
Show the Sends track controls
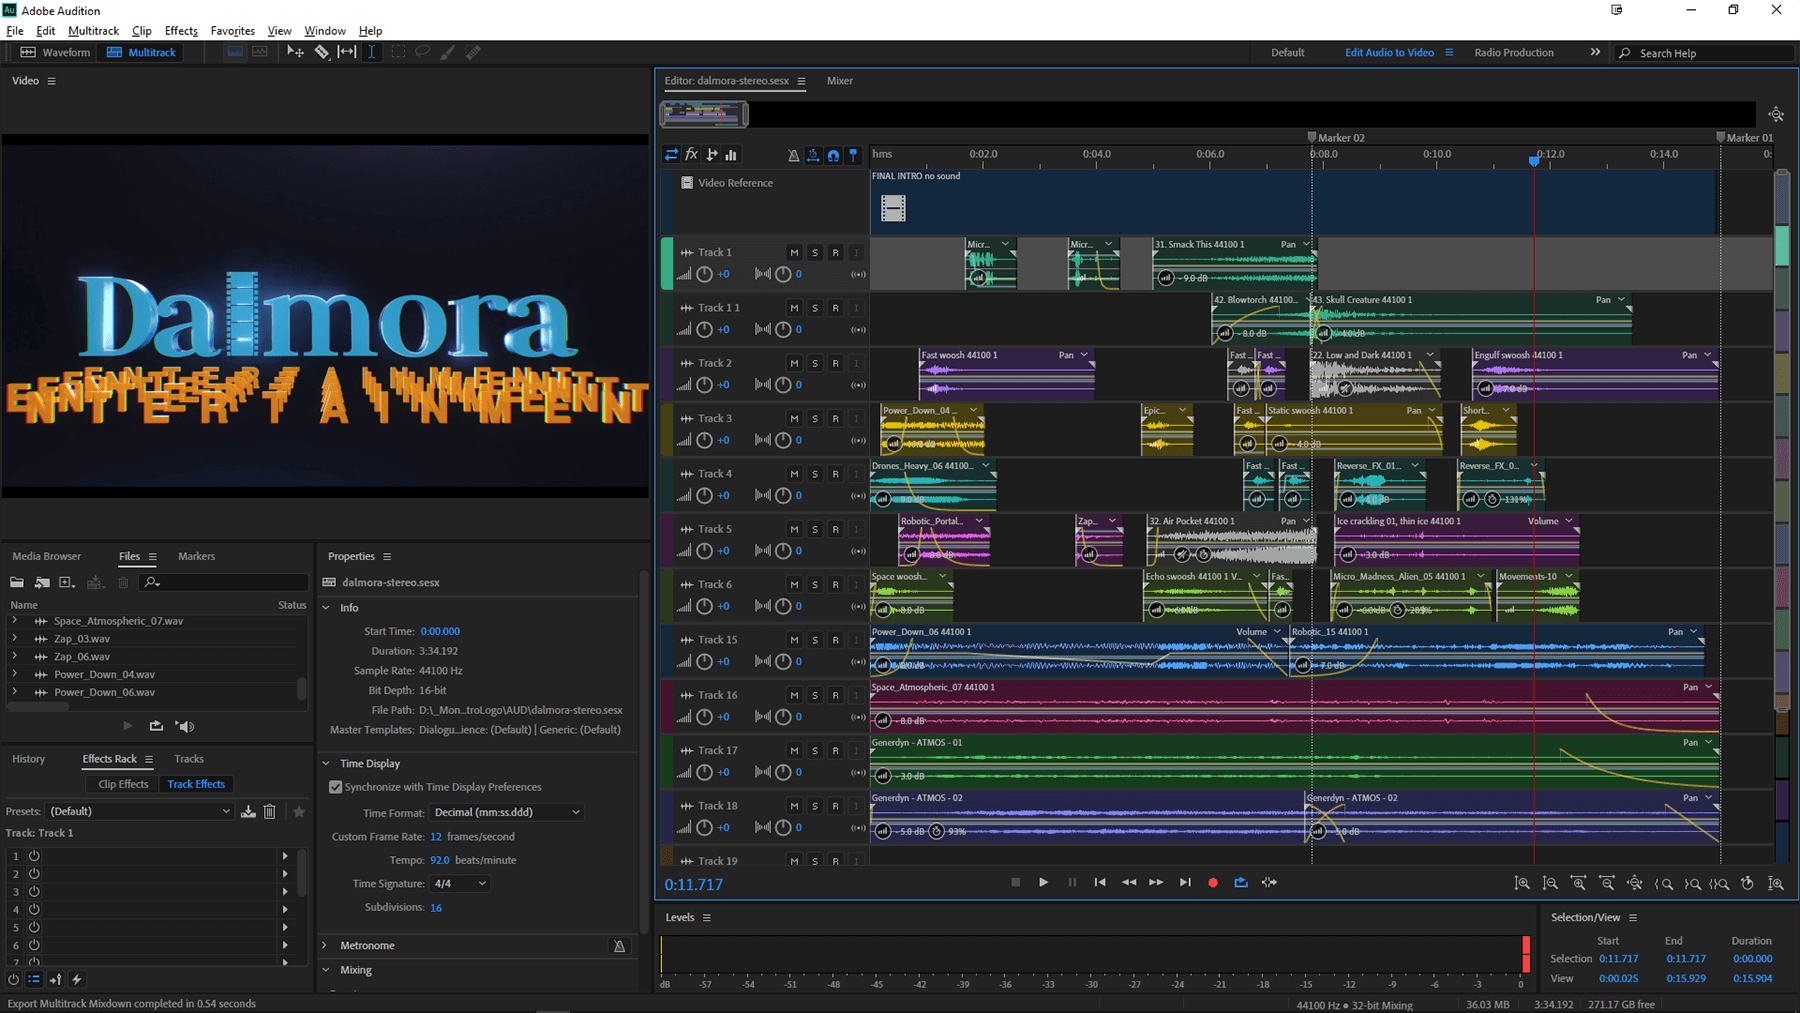[712, 155]
